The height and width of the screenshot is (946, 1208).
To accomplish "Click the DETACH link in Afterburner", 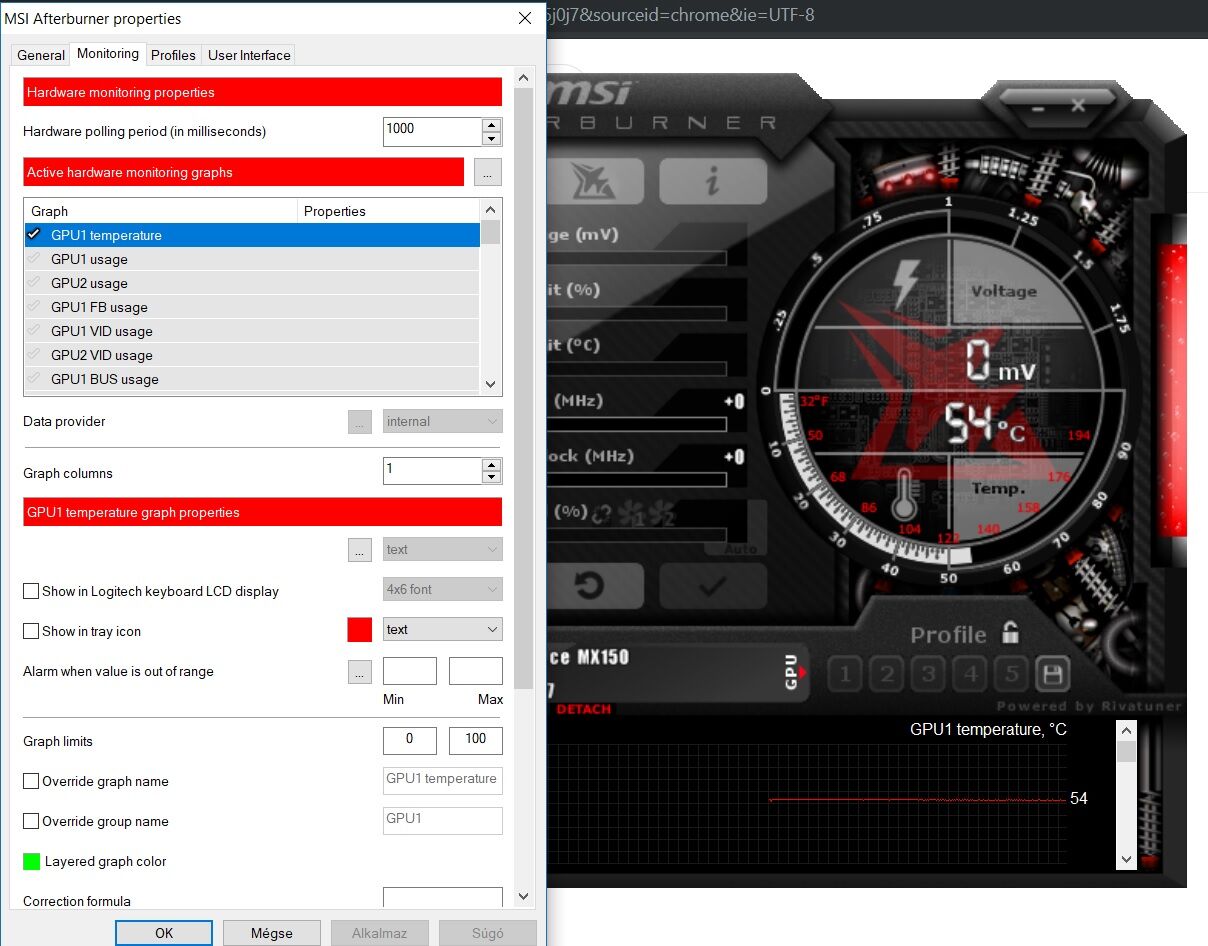I will (x=584, y=709).
